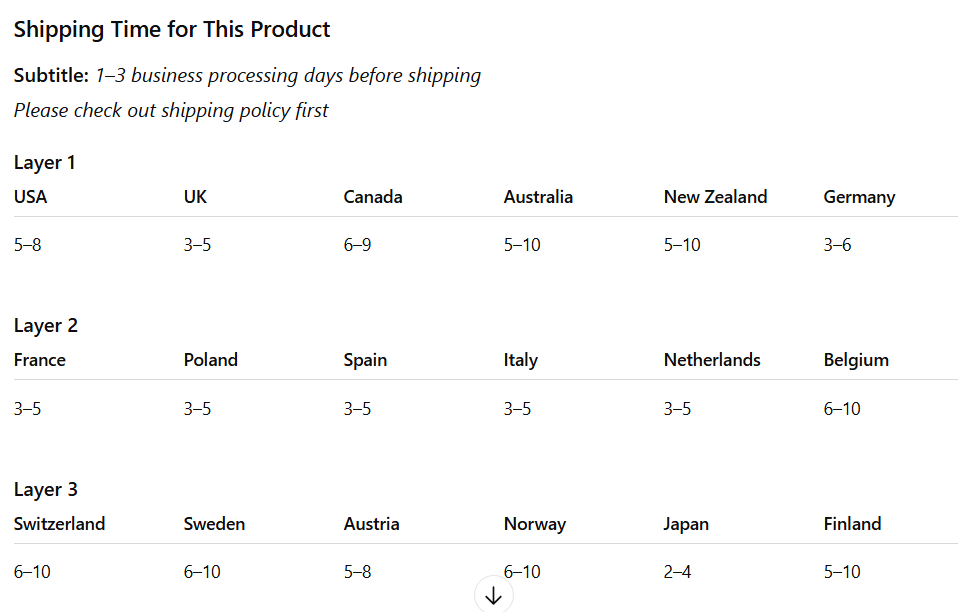
Task: Click the 'Shipping Time for This Product' heading
Action: [172, 30]
